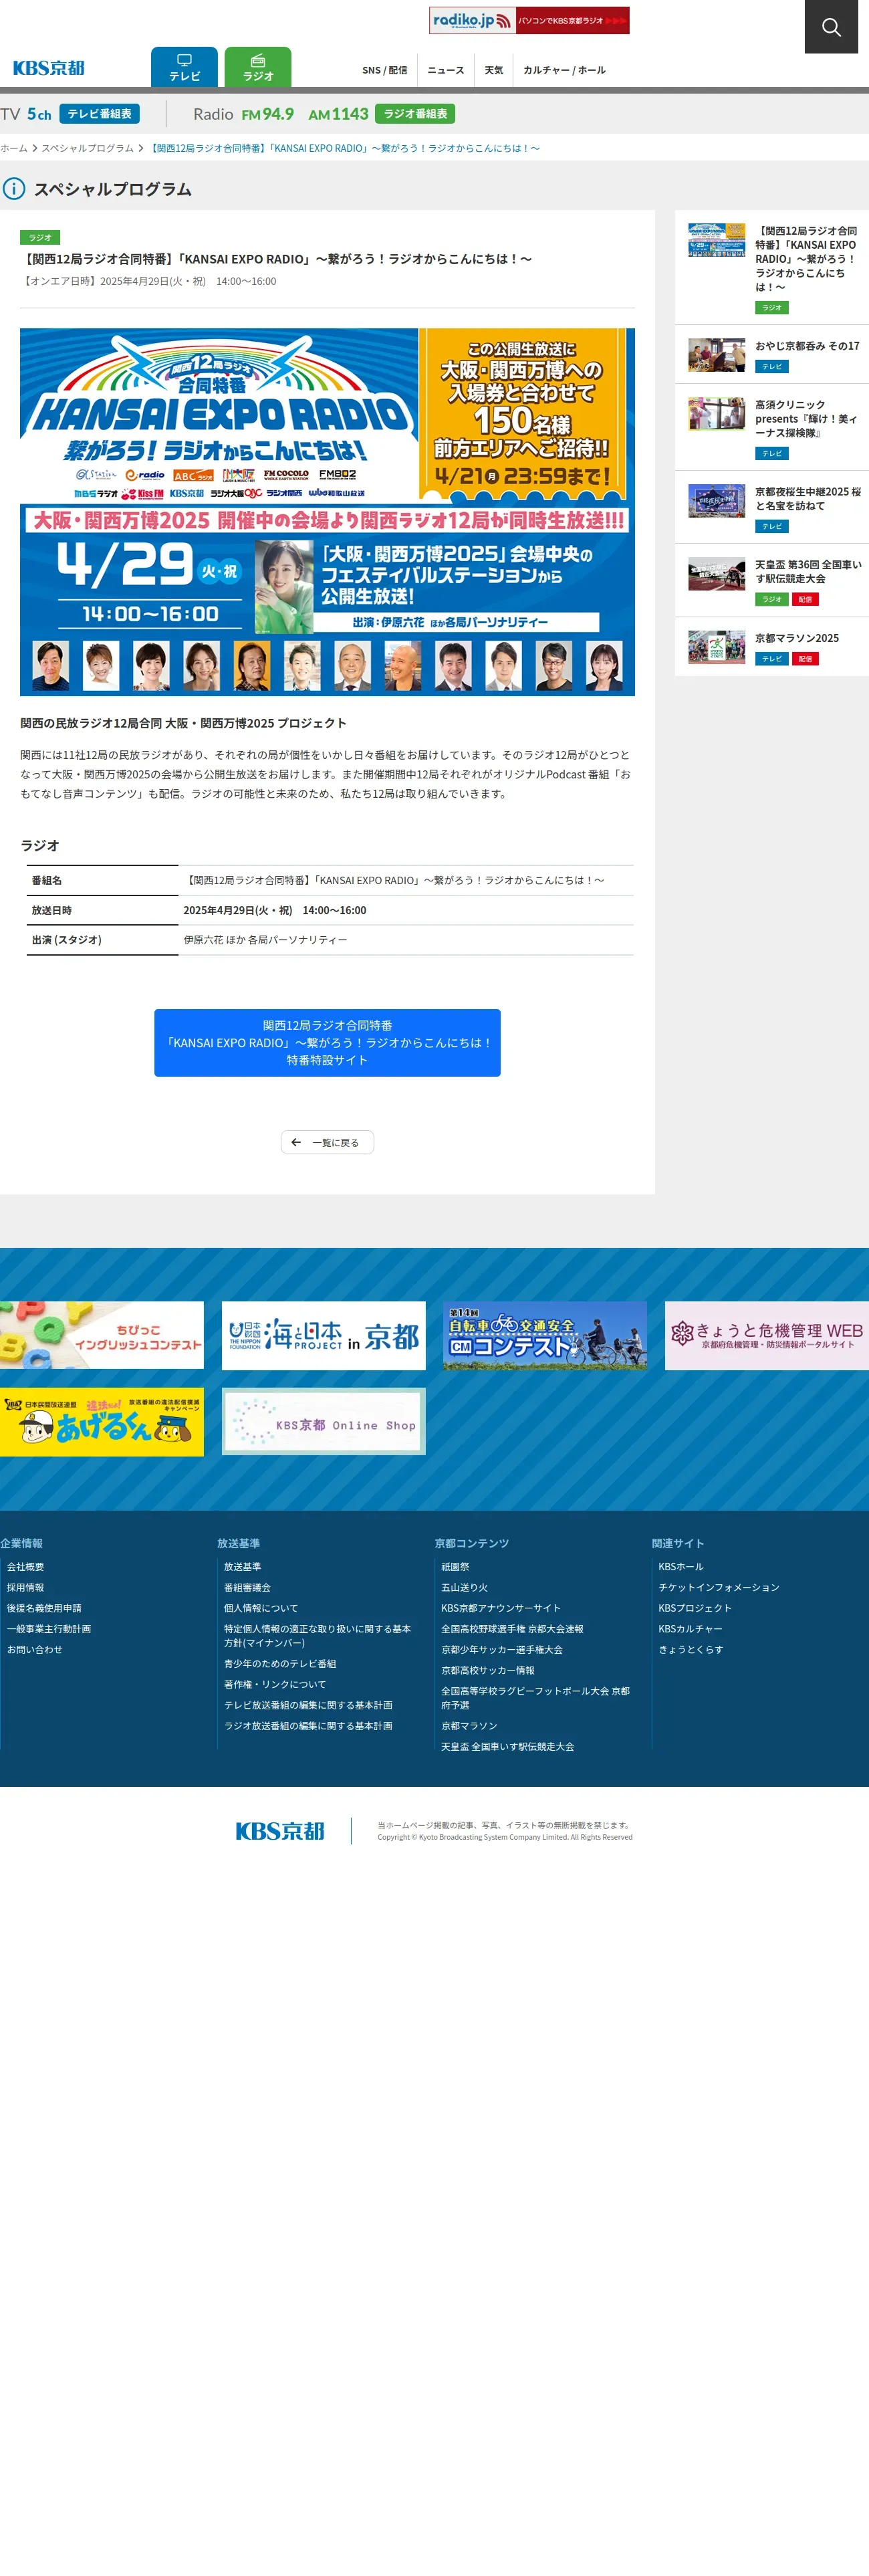The image size is (869, 2576).
Task: Open sidebar link 高須クリニック presents 美ィーナス探検隊
Action: click(x=807, y=419)
